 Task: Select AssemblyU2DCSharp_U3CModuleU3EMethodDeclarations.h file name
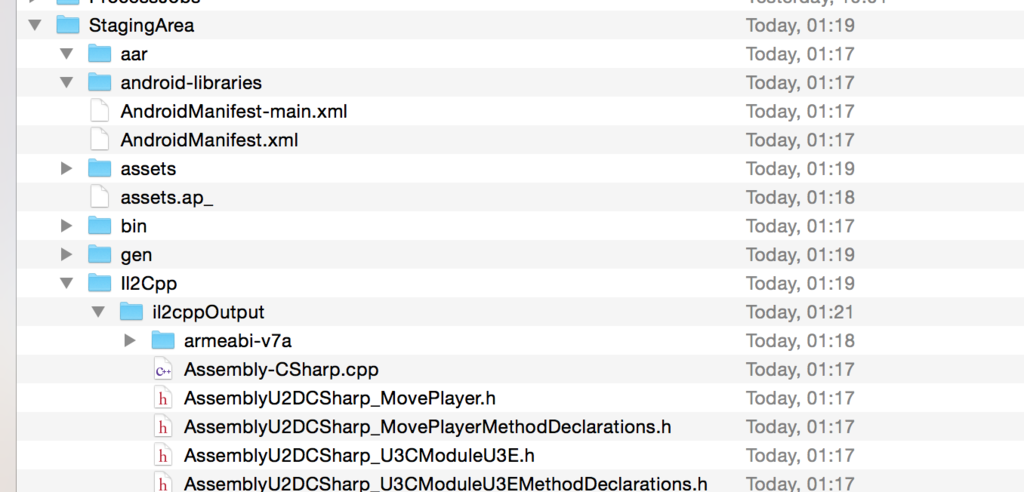(x=446, y=484)
